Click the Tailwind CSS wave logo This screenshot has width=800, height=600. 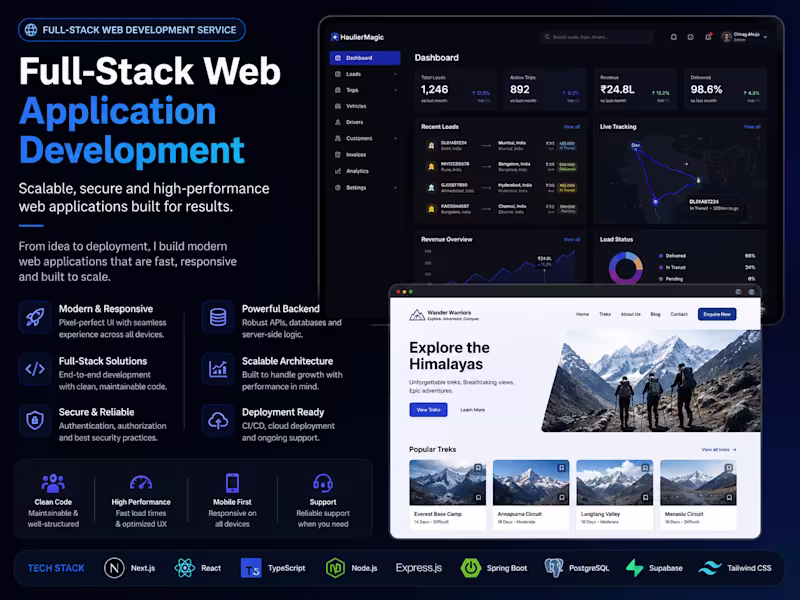click(710, 568)
